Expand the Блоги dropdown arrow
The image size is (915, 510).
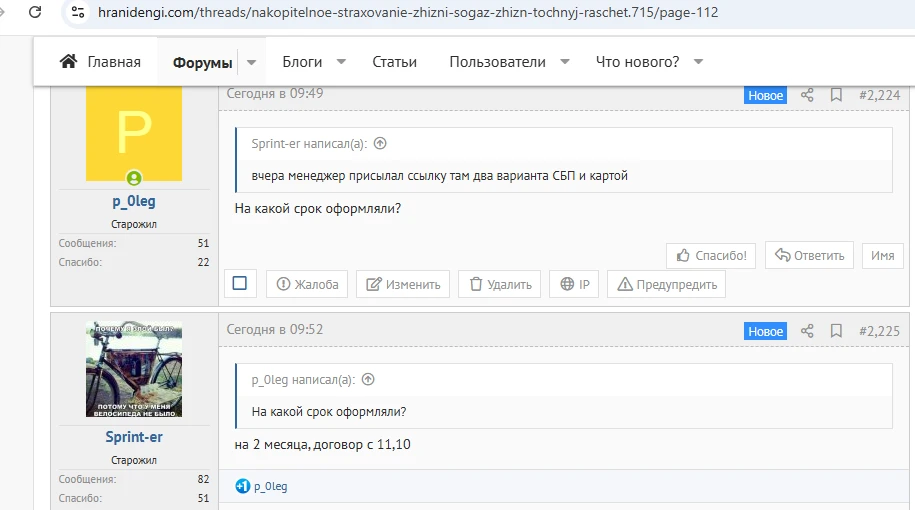point(341,61)
